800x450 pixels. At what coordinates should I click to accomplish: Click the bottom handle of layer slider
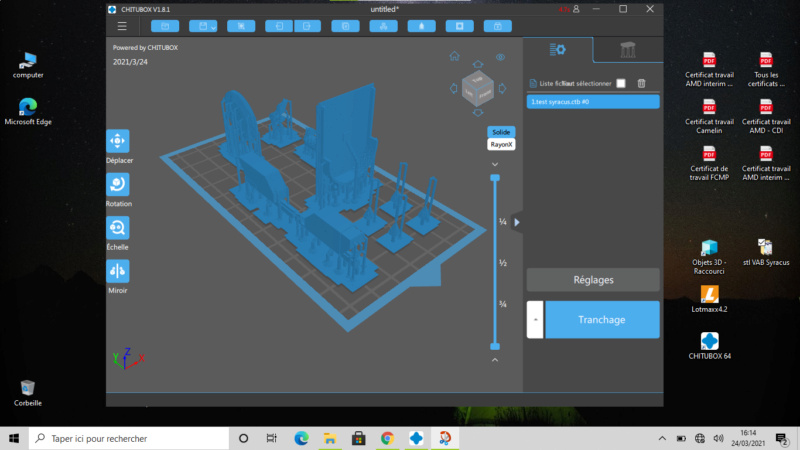click(x=495, y=346)
